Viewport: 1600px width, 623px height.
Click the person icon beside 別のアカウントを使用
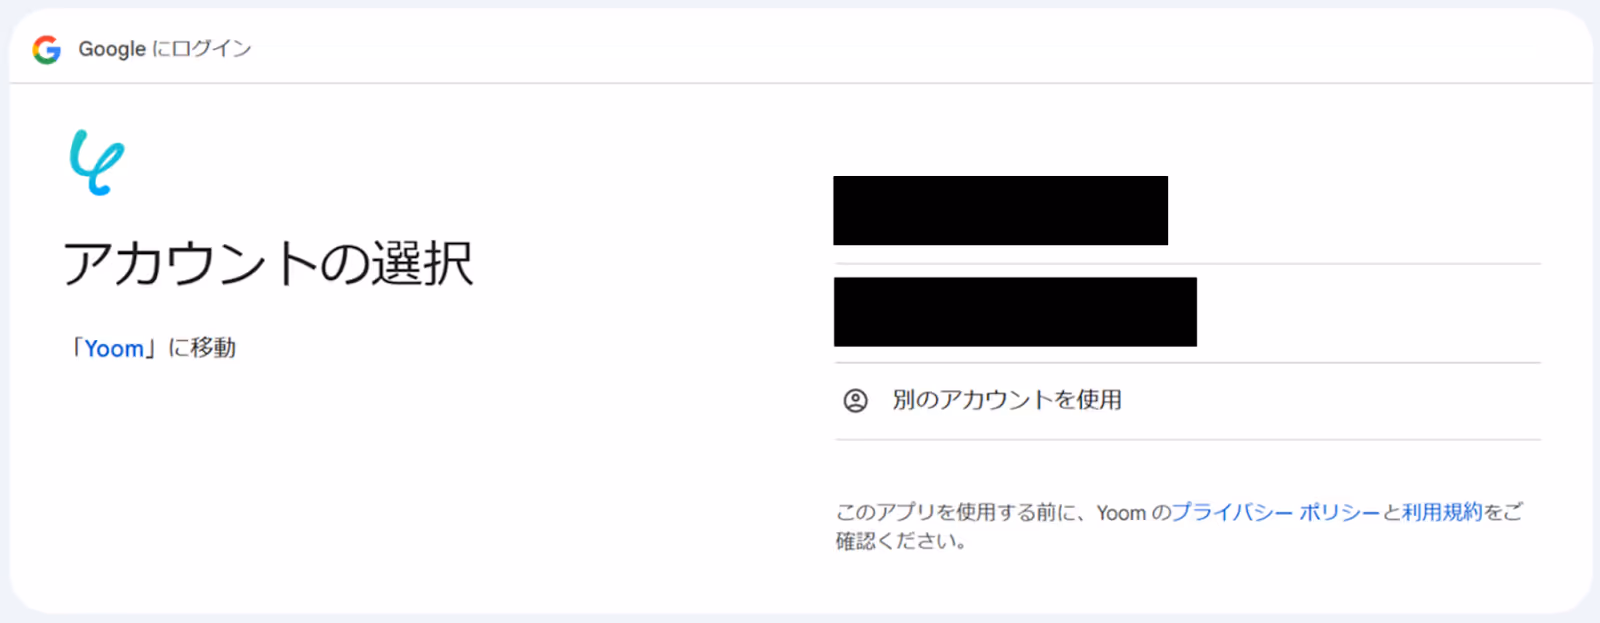pyautogui.click(x=856, y=401)
